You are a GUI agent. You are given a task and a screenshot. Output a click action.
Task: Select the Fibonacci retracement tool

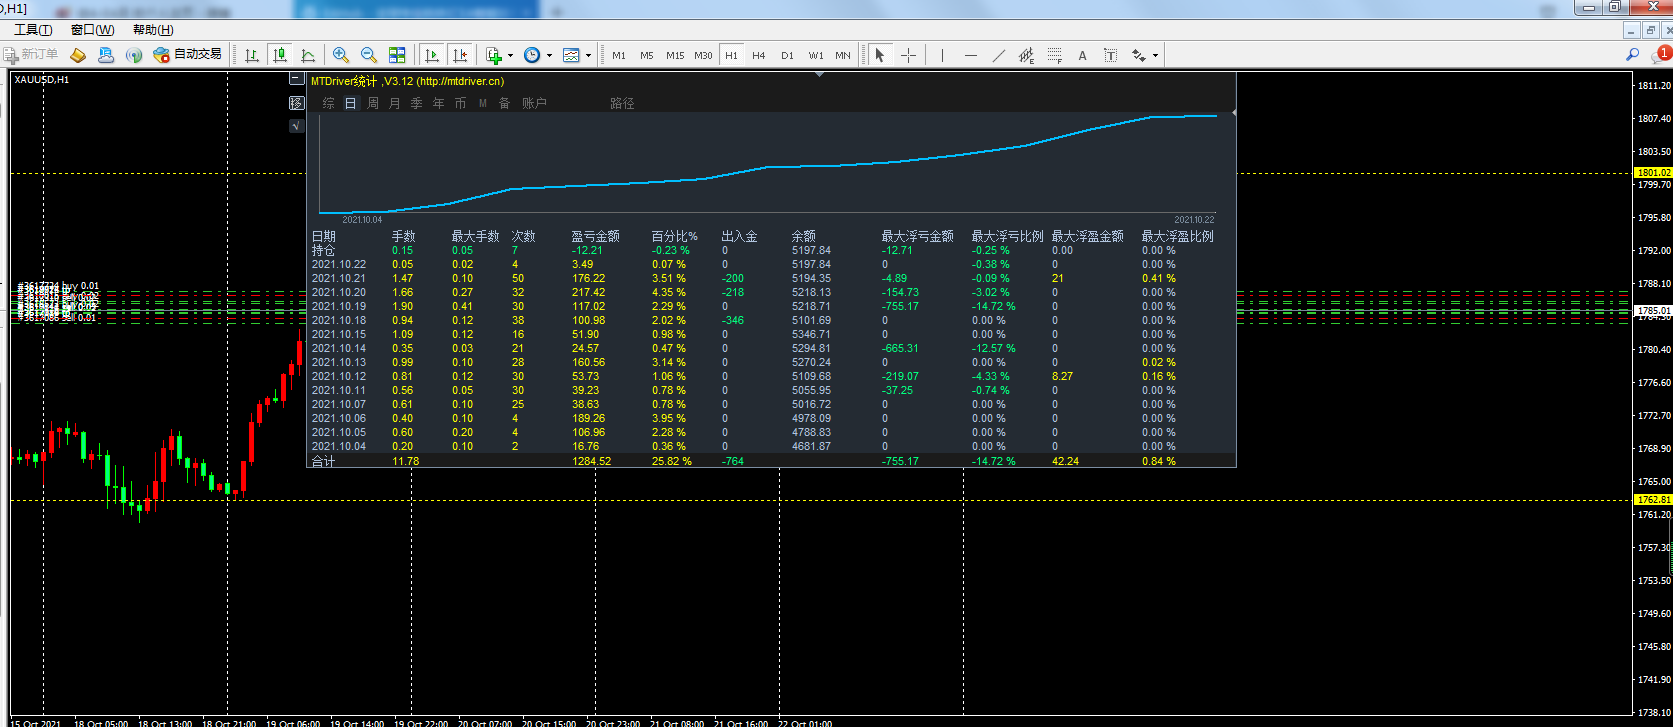tap(1054, 55)
